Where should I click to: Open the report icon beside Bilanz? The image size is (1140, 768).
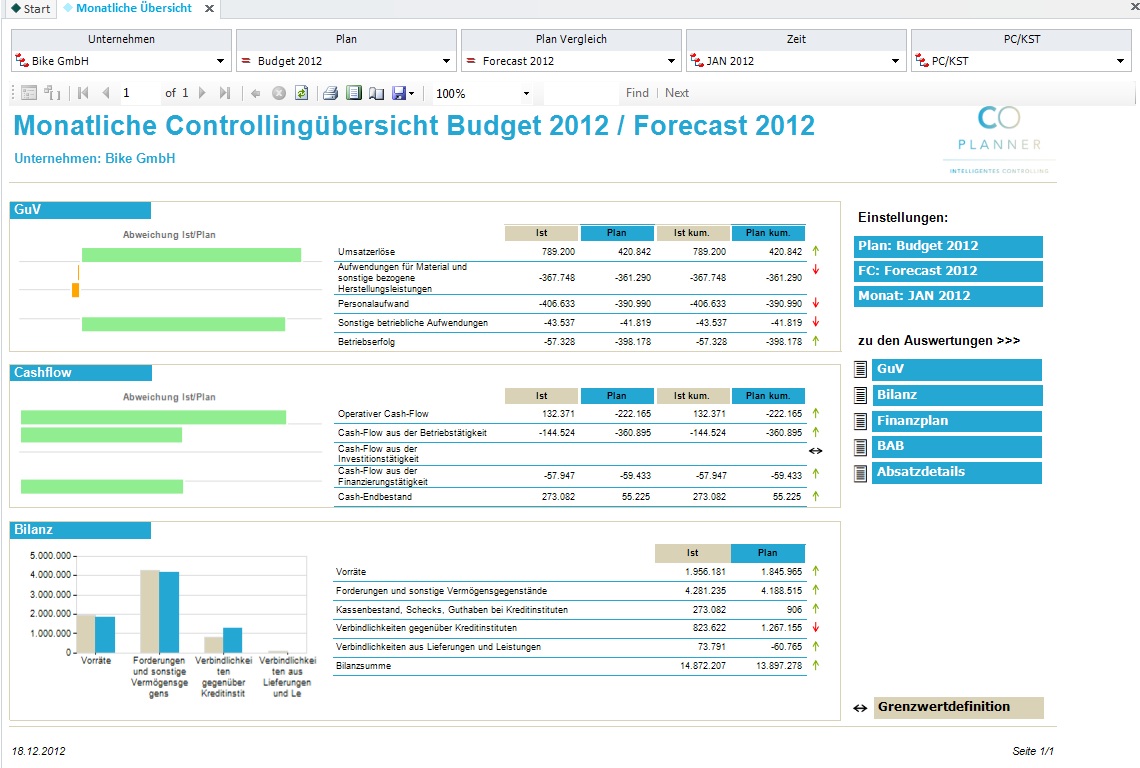(x=860, y=395)
